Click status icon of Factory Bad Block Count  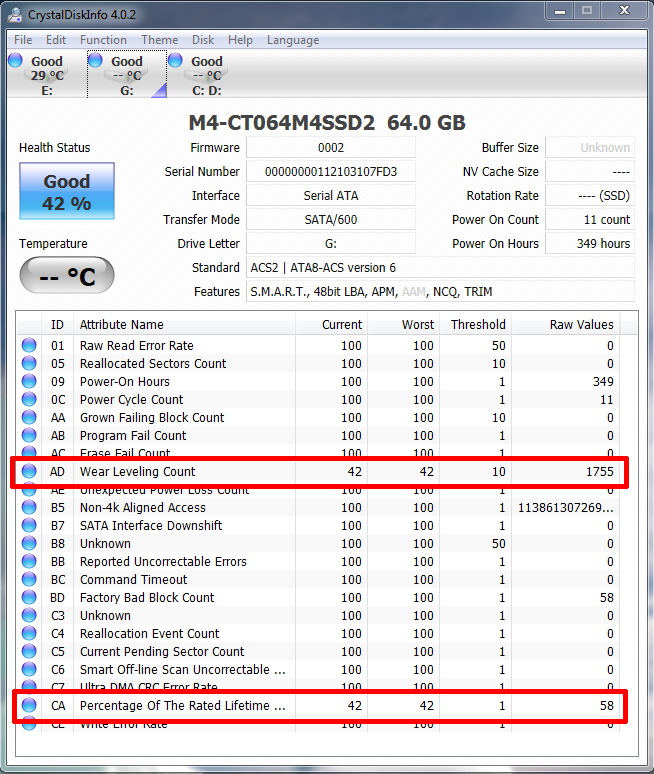pos(29,597)
